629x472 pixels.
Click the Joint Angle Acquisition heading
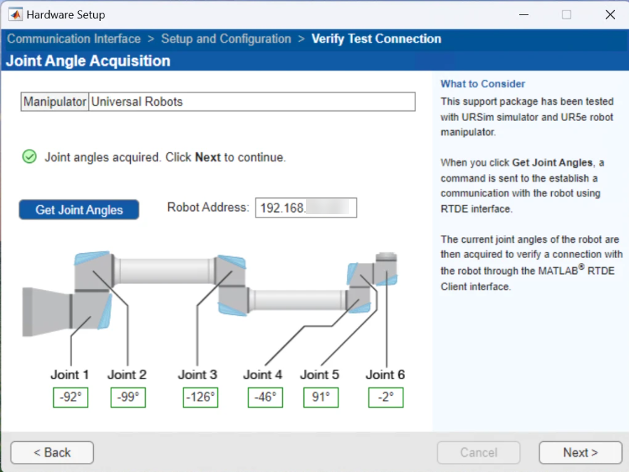coord(88,61)
